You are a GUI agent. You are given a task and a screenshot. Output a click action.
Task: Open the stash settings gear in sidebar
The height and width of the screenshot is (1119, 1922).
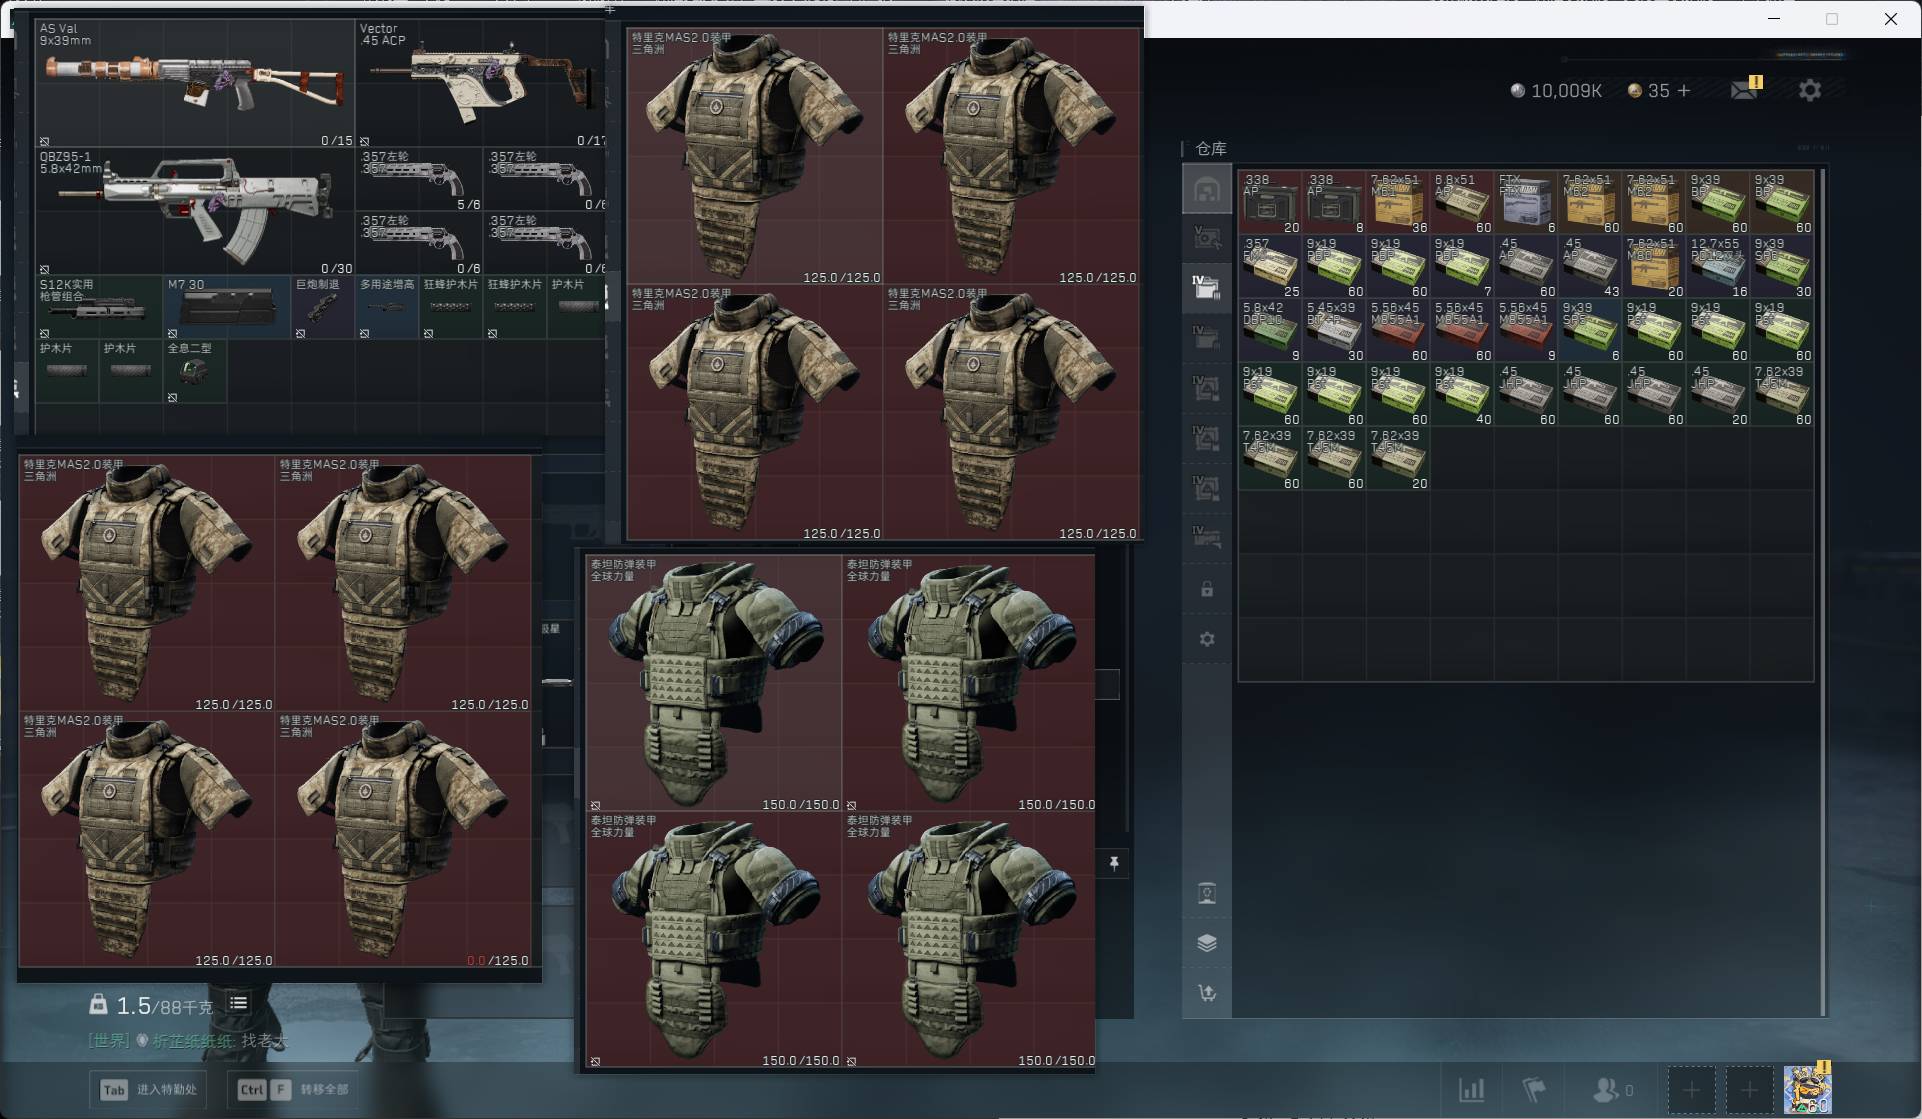pos(1207,638)
